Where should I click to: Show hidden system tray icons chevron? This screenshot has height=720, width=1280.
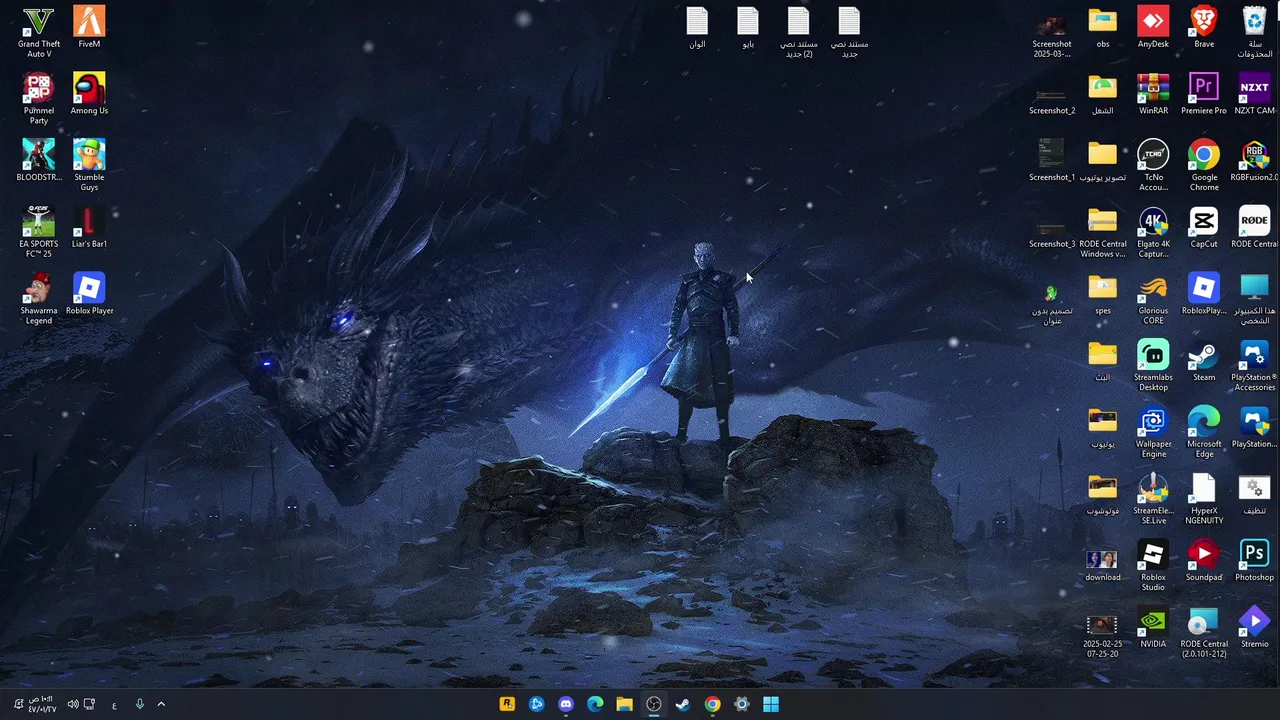(161, 704)
